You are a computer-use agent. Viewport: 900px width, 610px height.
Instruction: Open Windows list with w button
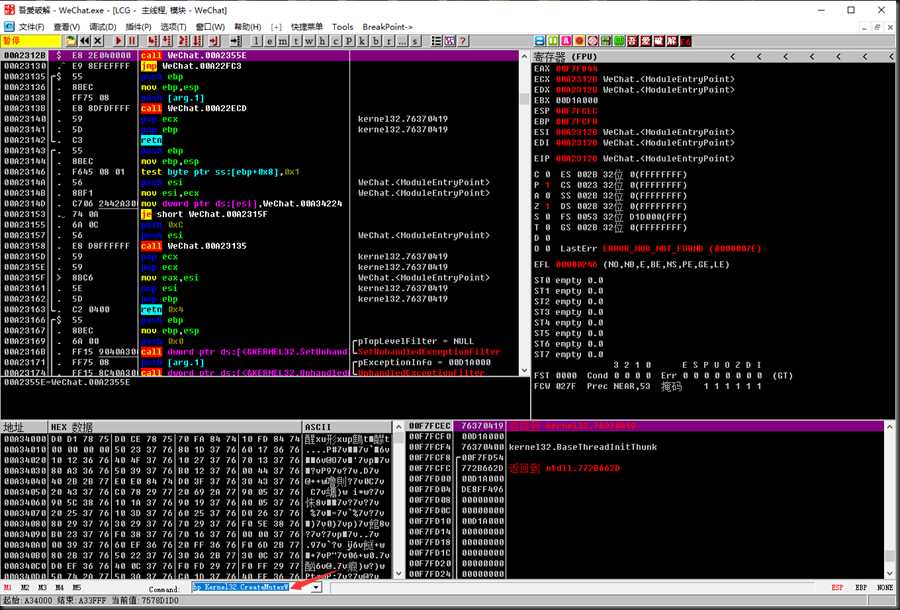pos(309,41)
